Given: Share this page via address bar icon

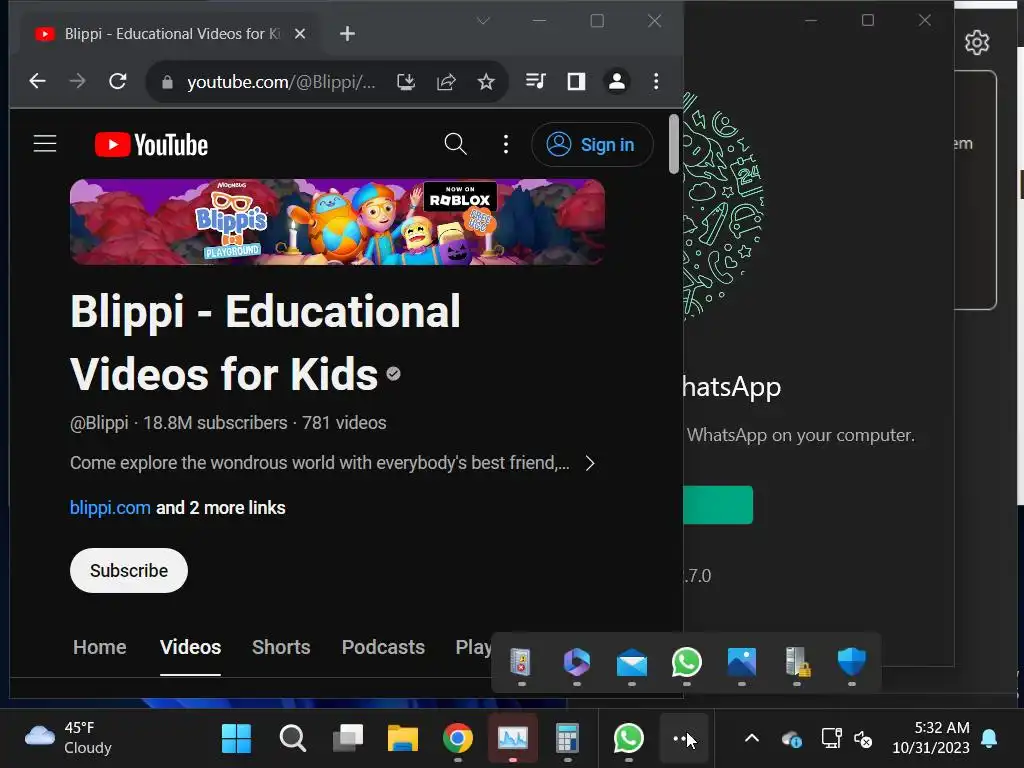Looking at the screenshot, I should point(446,82).
